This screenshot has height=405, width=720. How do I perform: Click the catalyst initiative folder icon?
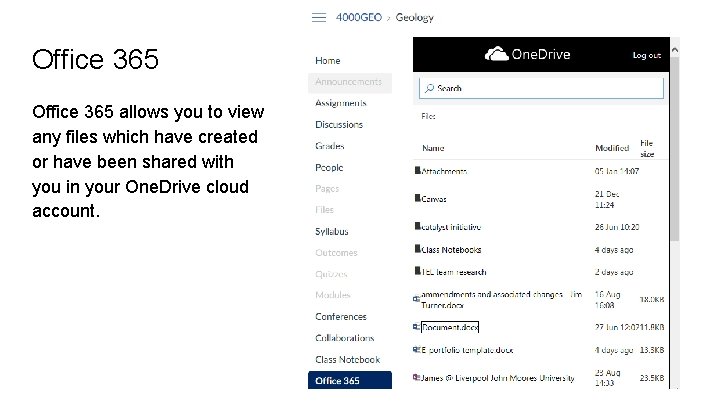click(417, 226)
